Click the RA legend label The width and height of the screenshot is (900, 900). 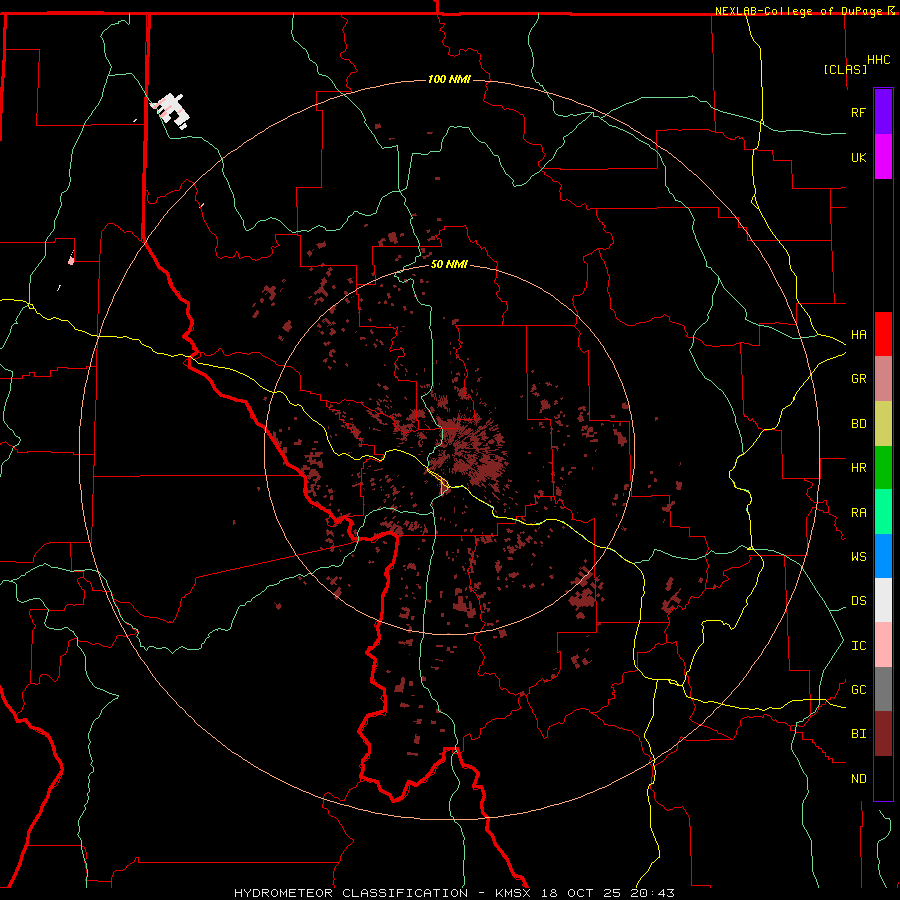point(858,513)
